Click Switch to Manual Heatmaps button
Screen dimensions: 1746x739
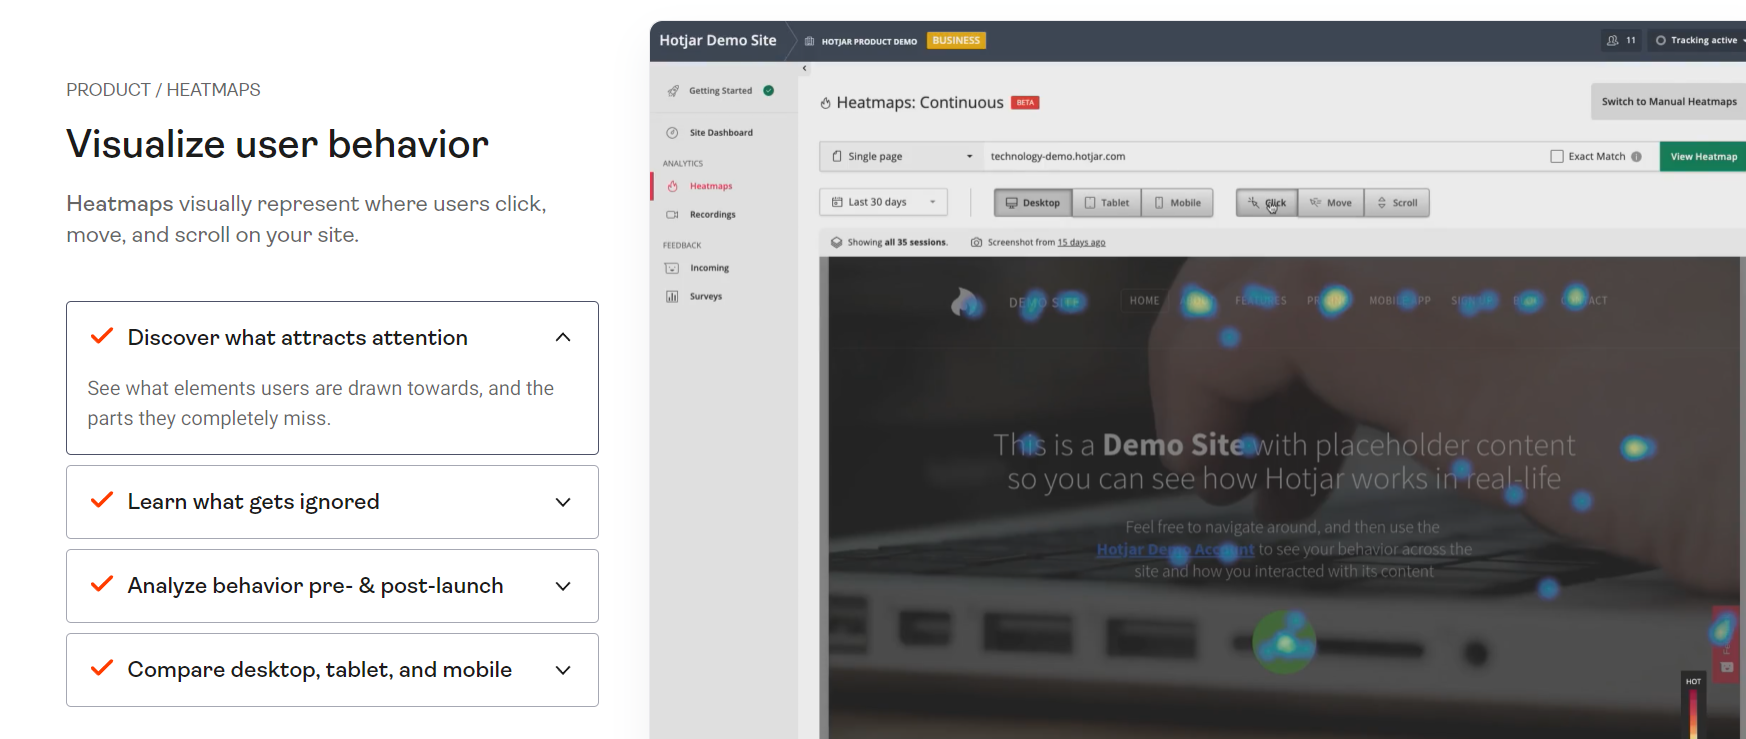pos(1668,101)
